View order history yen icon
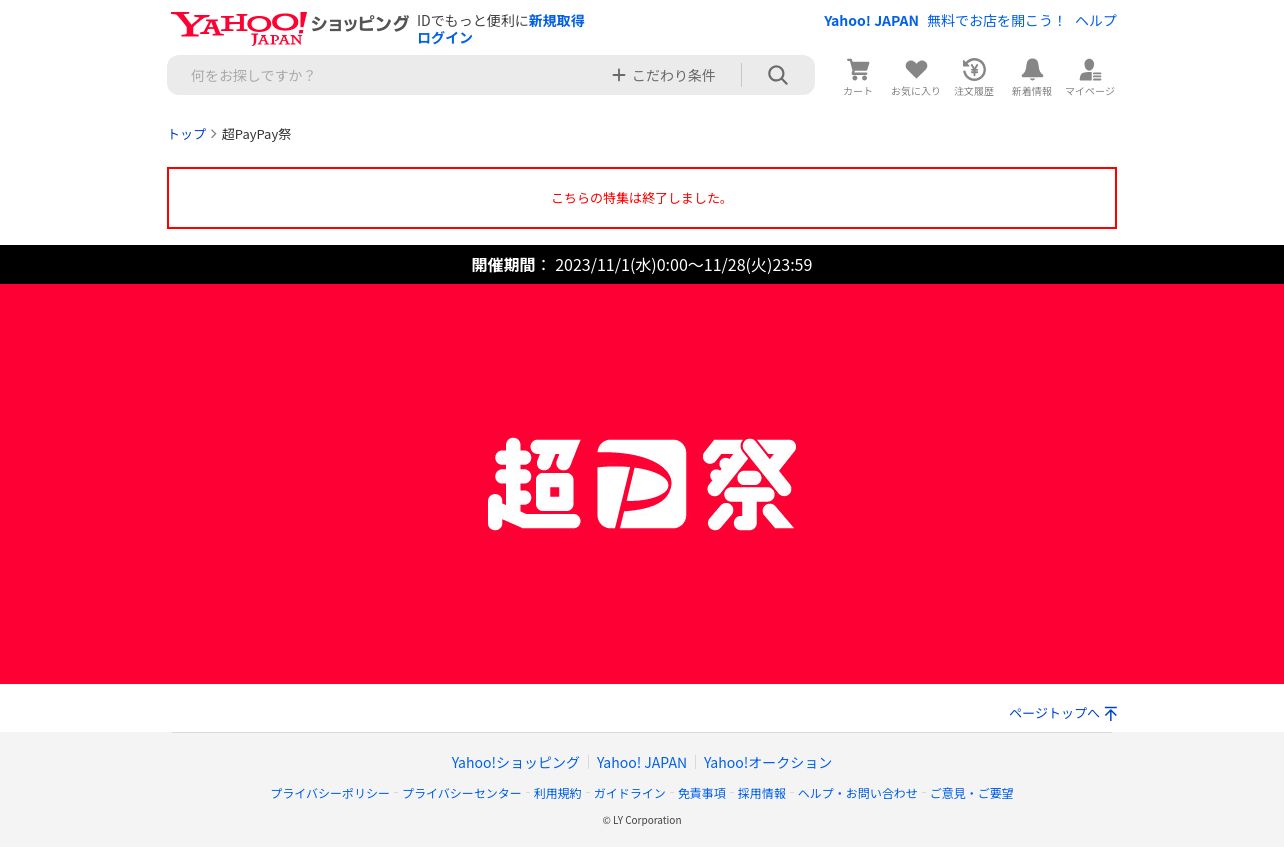Screen dimensions: 1284x847 [974, 70]
